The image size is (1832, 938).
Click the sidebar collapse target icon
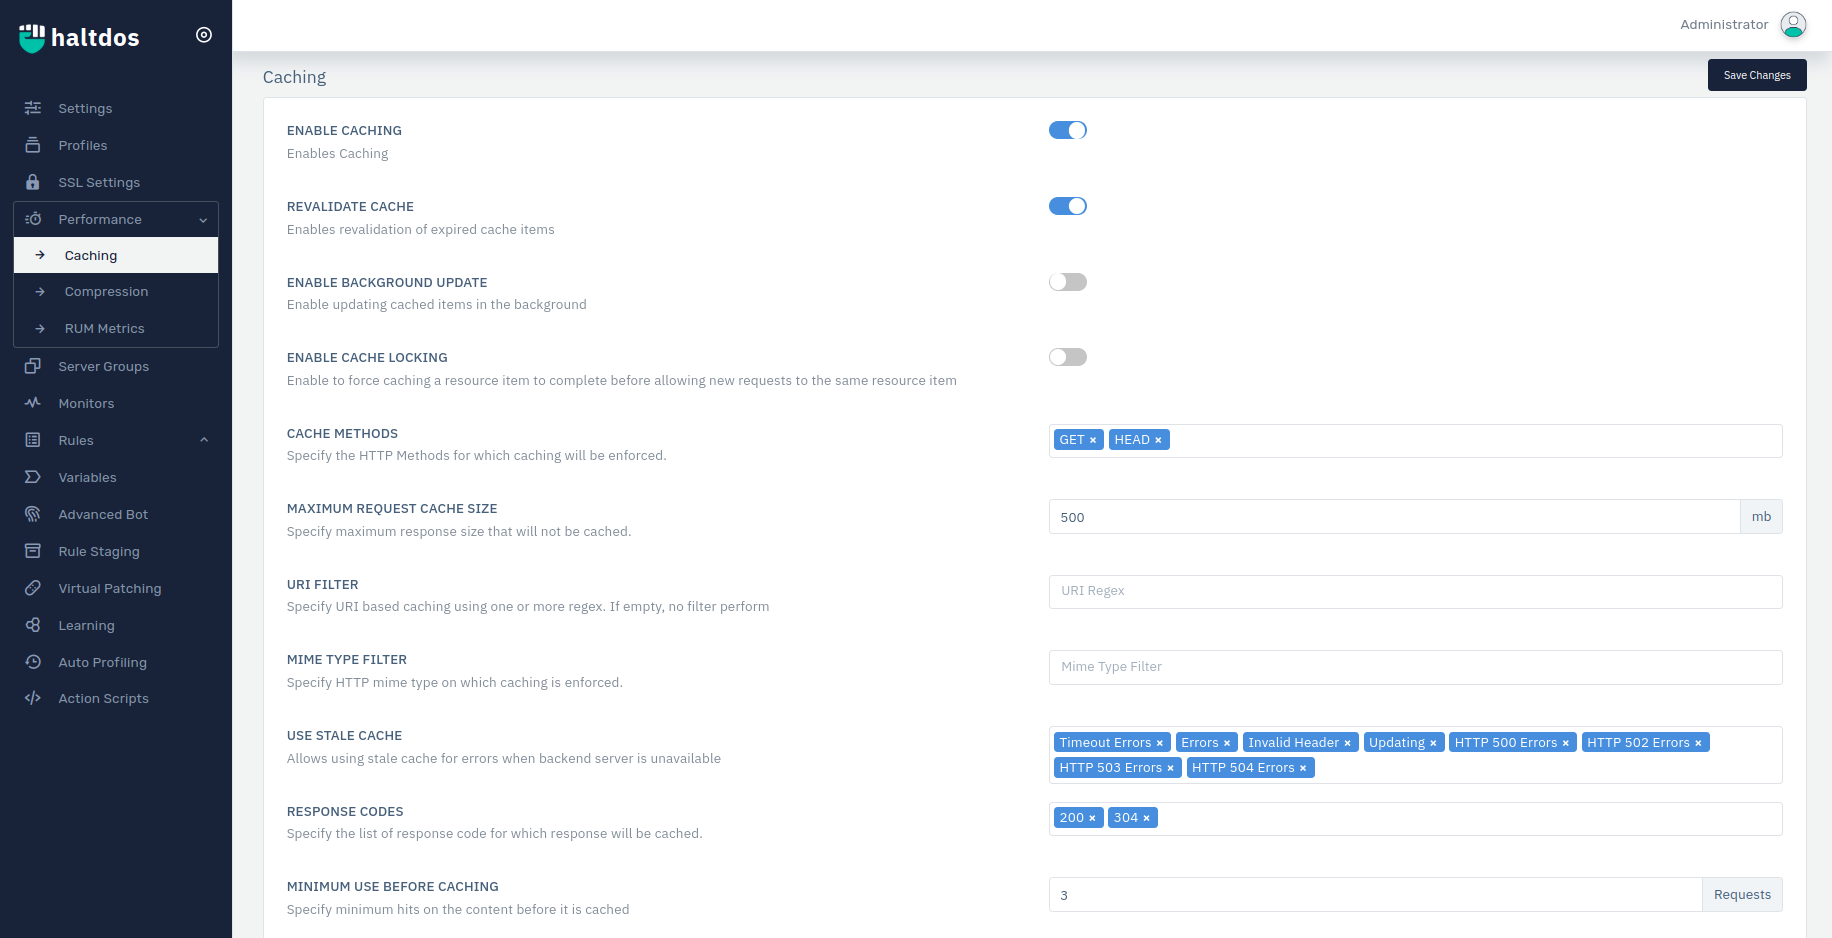point(204,35)
